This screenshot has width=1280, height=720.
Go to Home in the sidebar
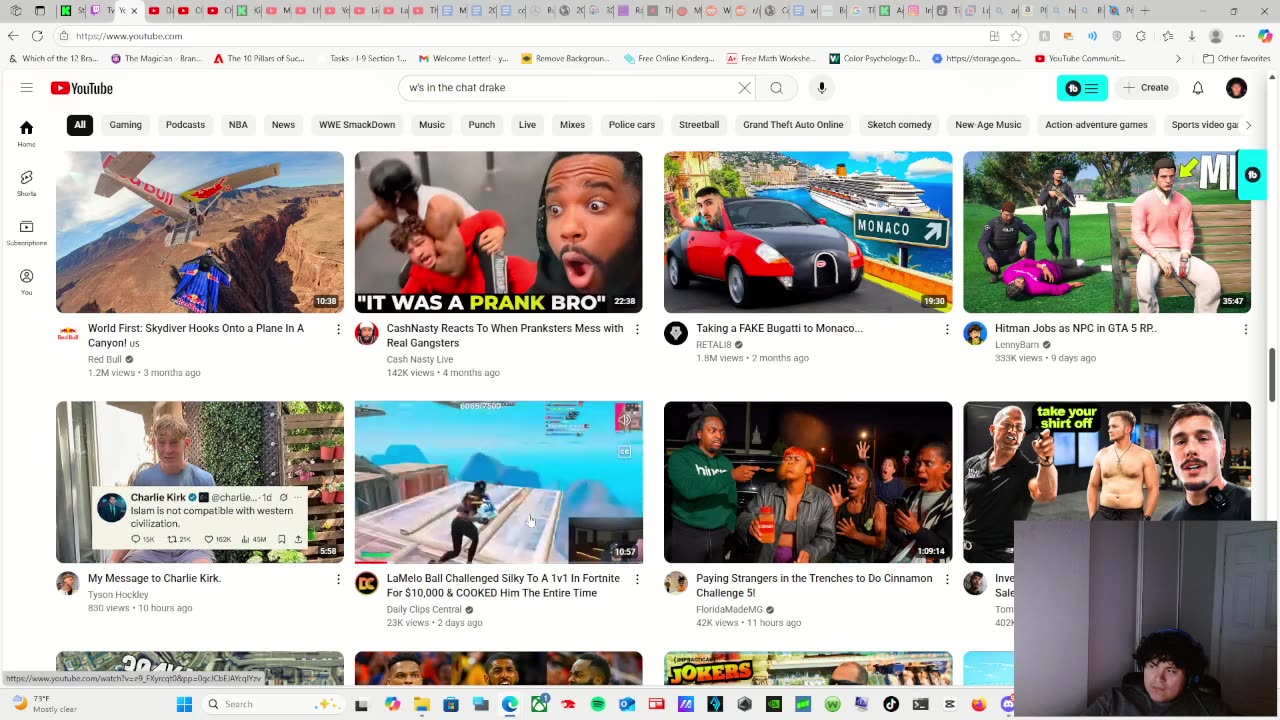26,133
